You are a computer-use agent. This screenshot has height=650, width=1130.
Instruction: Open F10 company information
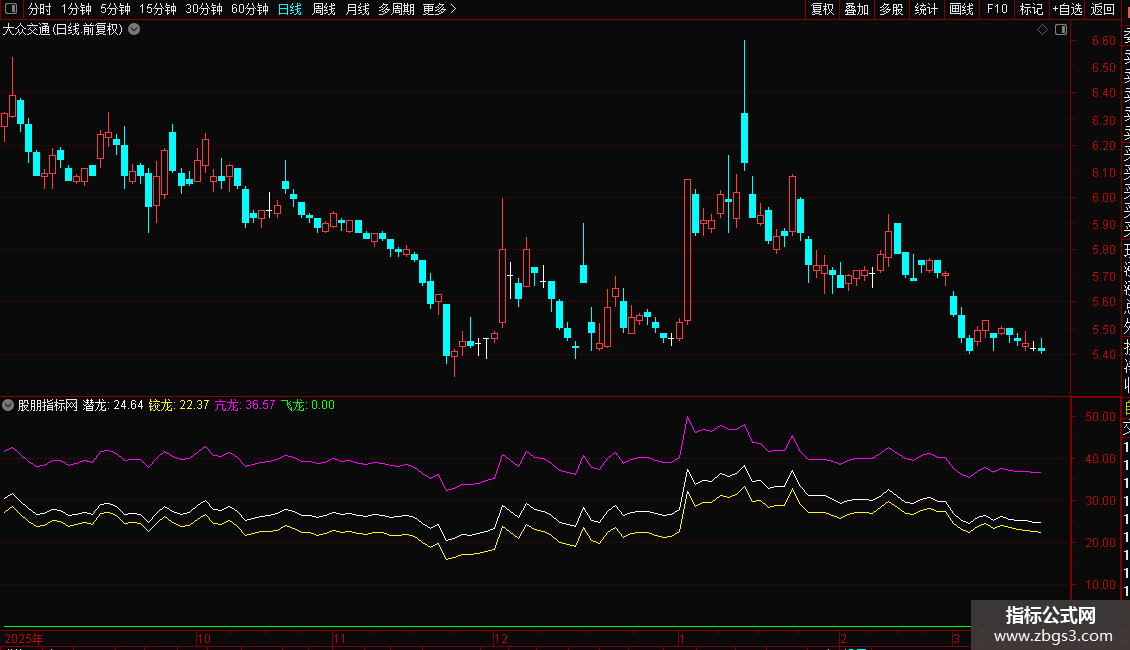point(997,9)
